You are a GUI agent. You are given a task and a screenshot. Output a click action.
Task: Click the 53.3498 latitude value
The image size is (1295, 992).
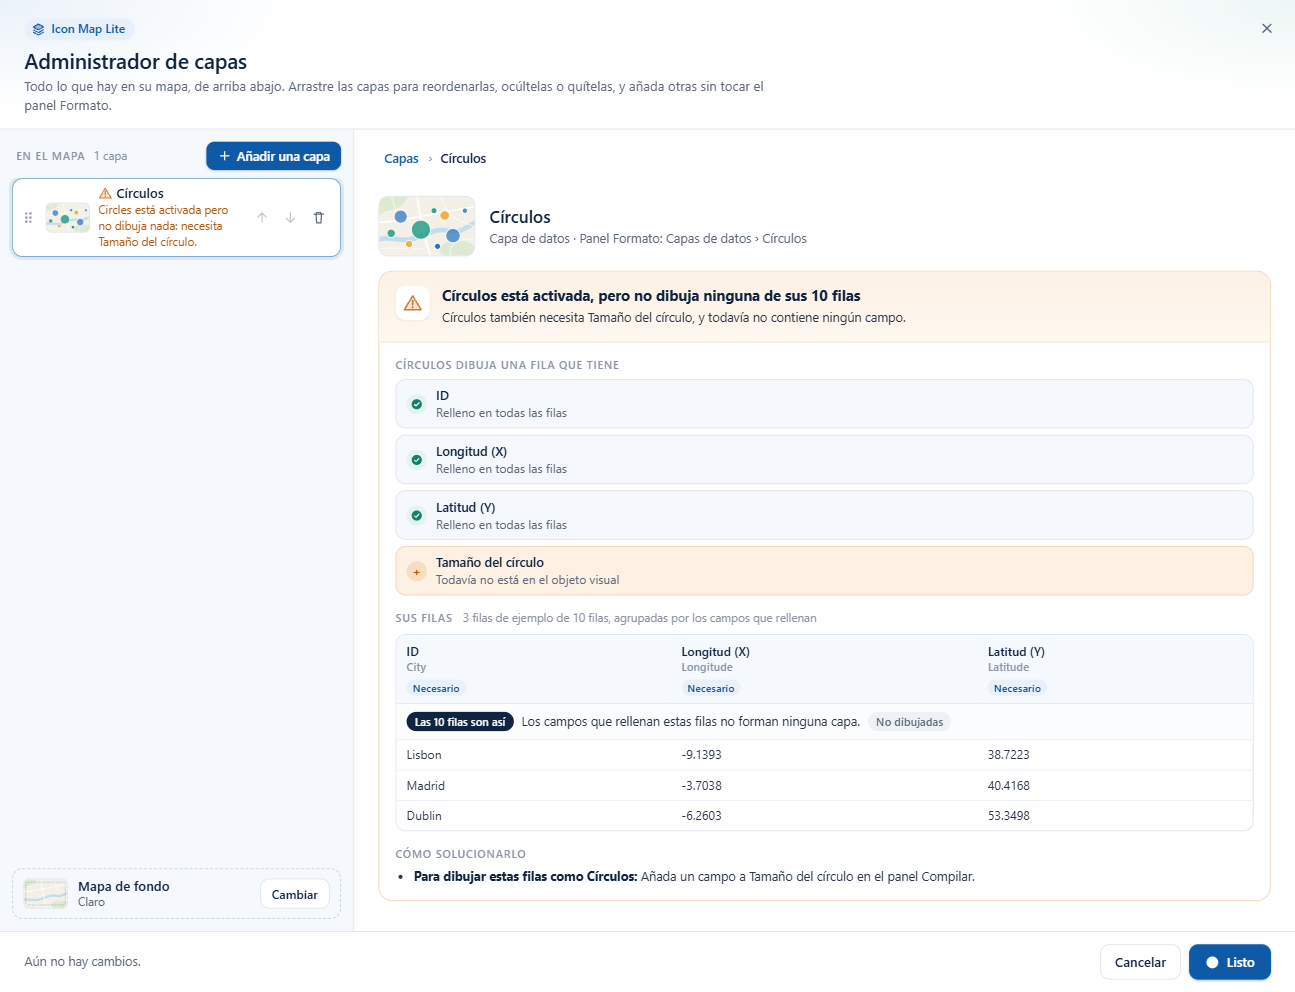[x=1008, y=816]
